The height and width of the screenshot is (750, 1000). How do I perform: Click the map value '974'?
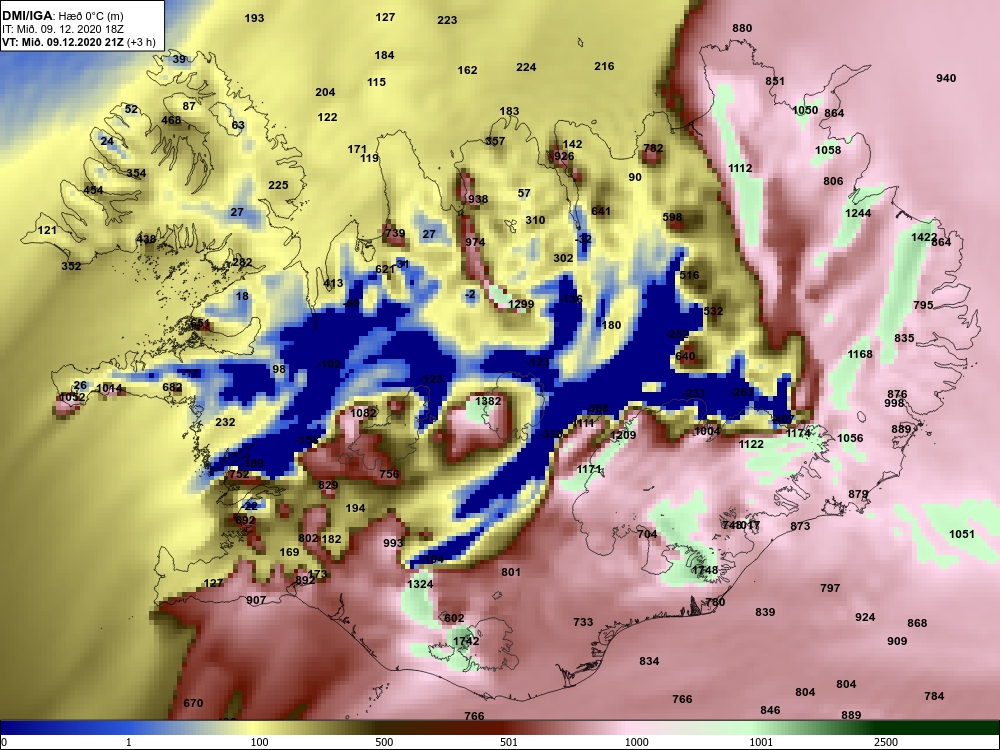click(475, 242)
